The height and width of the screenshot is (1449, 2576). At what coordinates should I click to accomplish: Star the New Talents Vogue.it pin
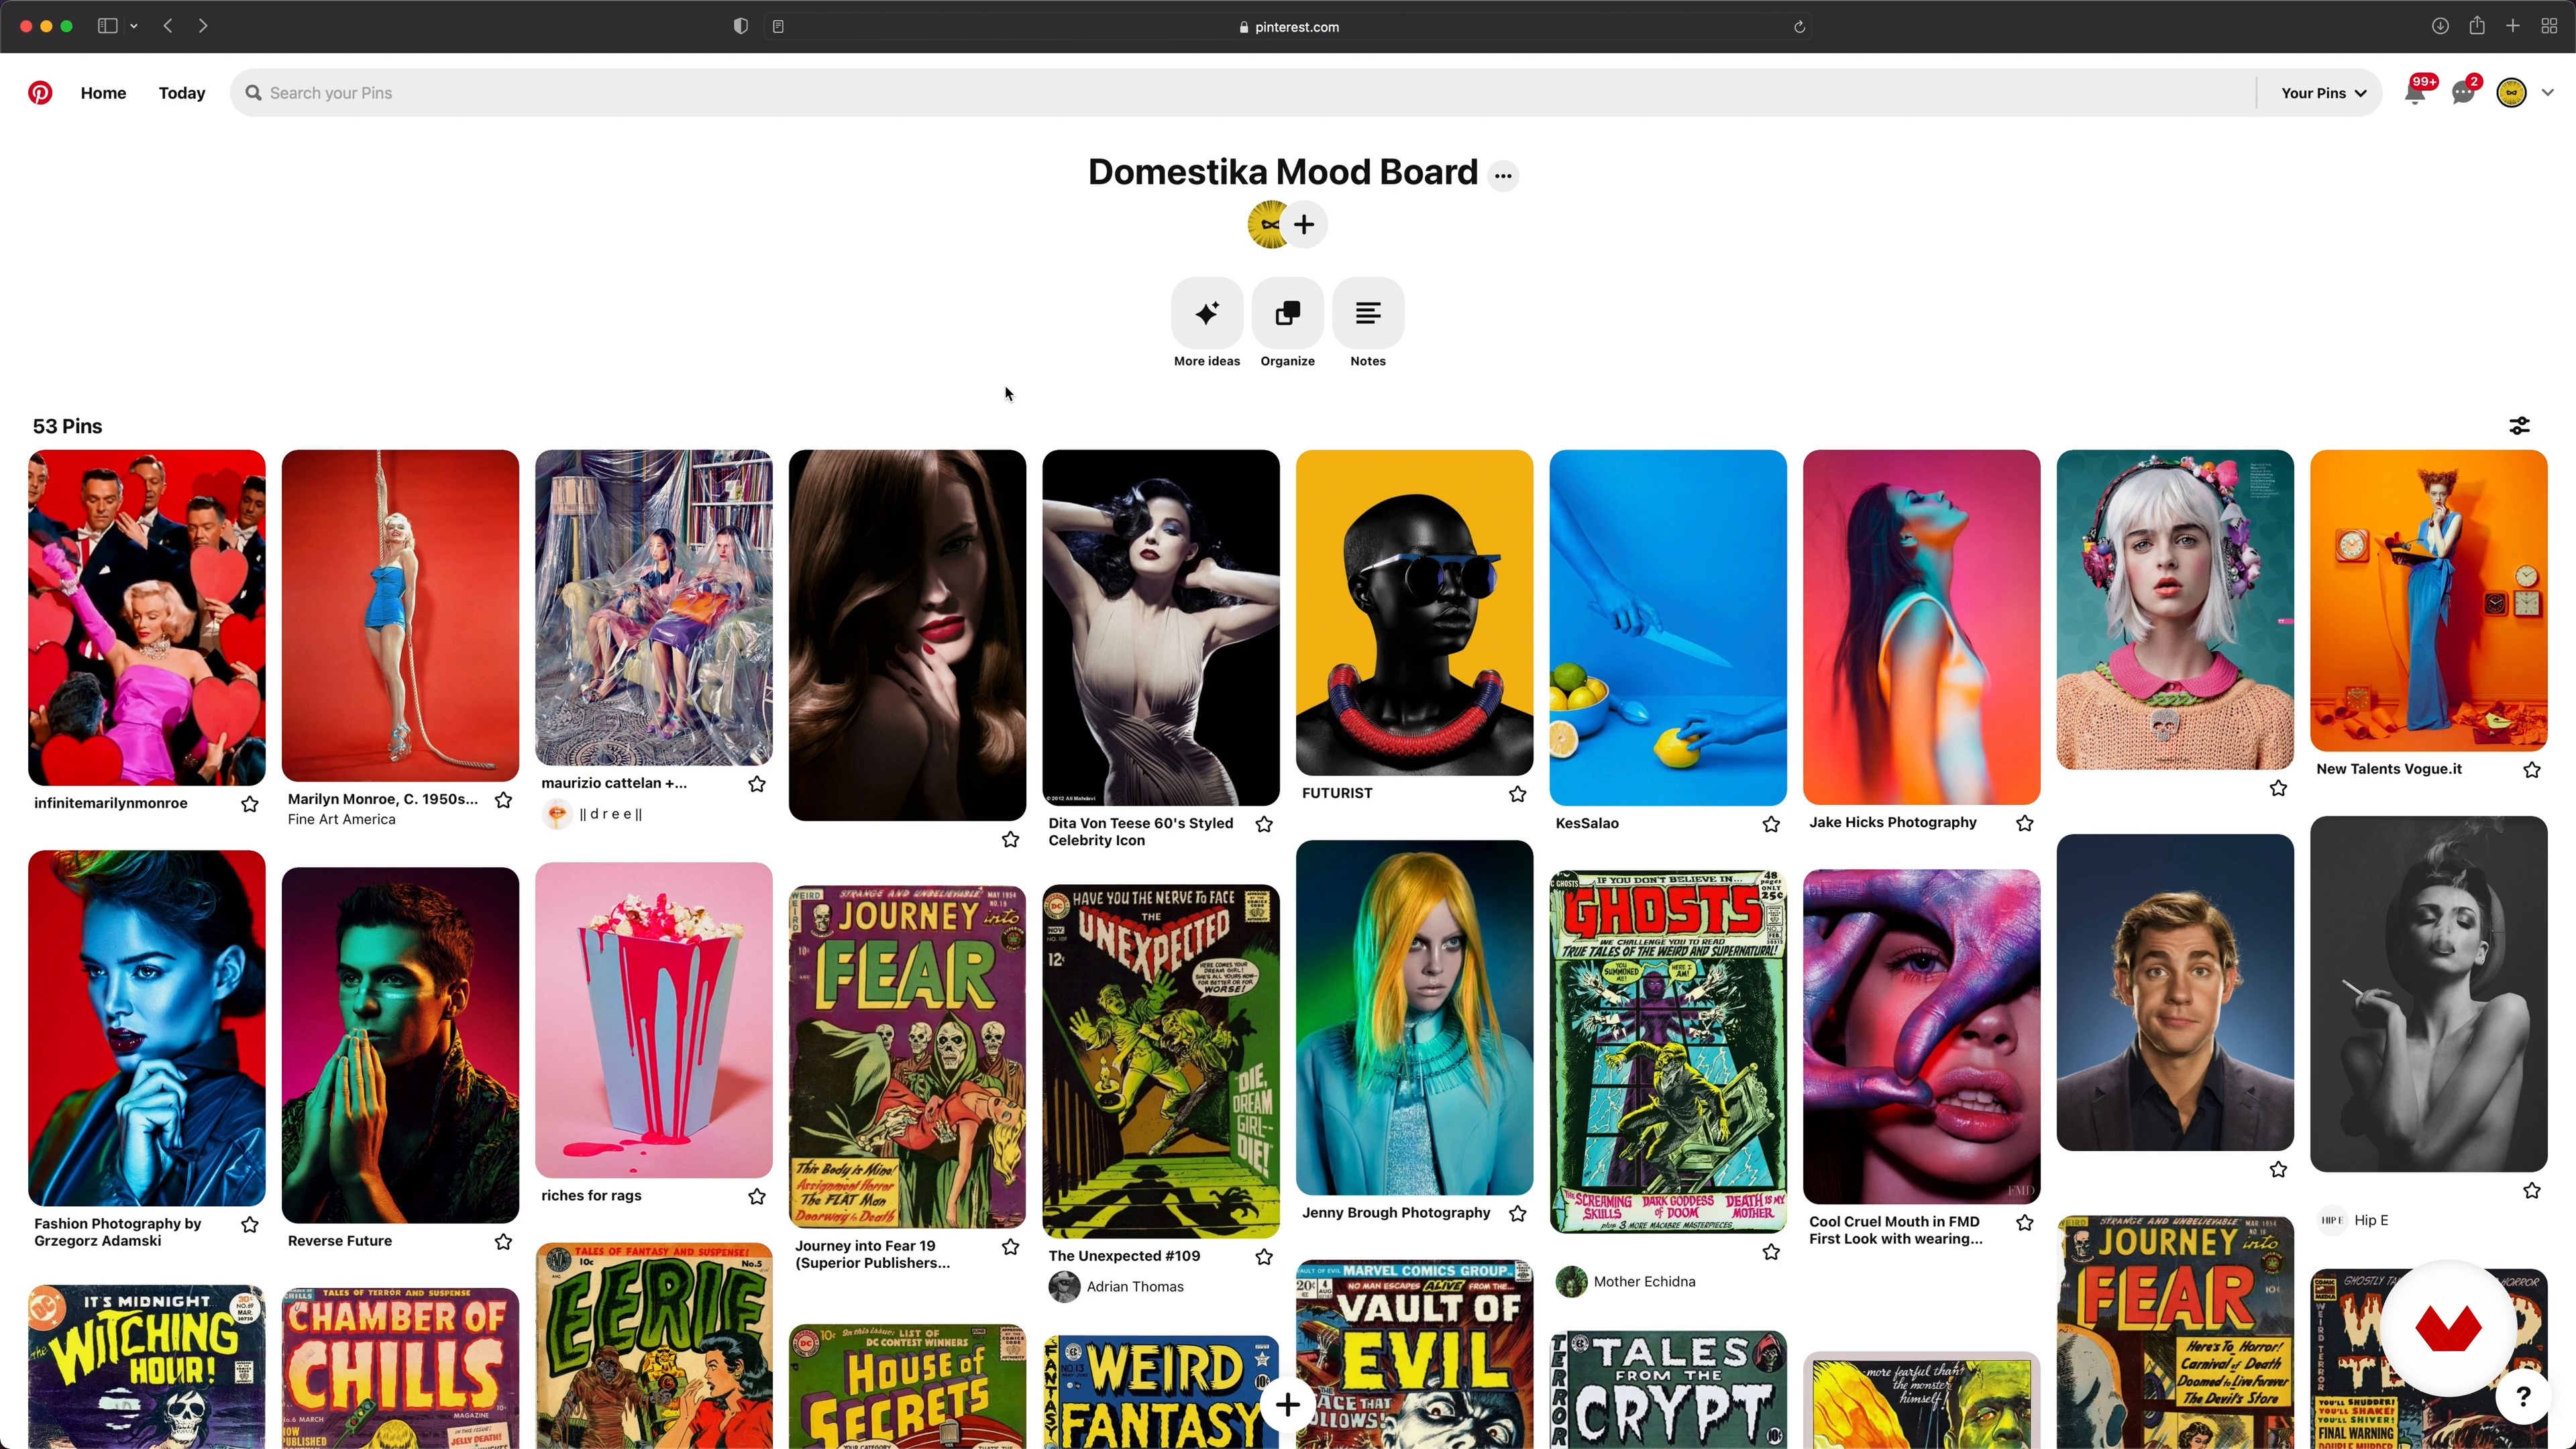[x=2532, y=770]
